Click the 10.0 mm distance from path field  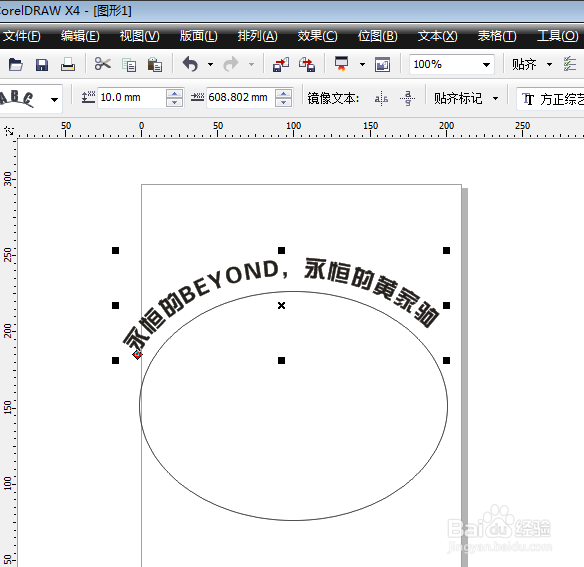point(131,98)
